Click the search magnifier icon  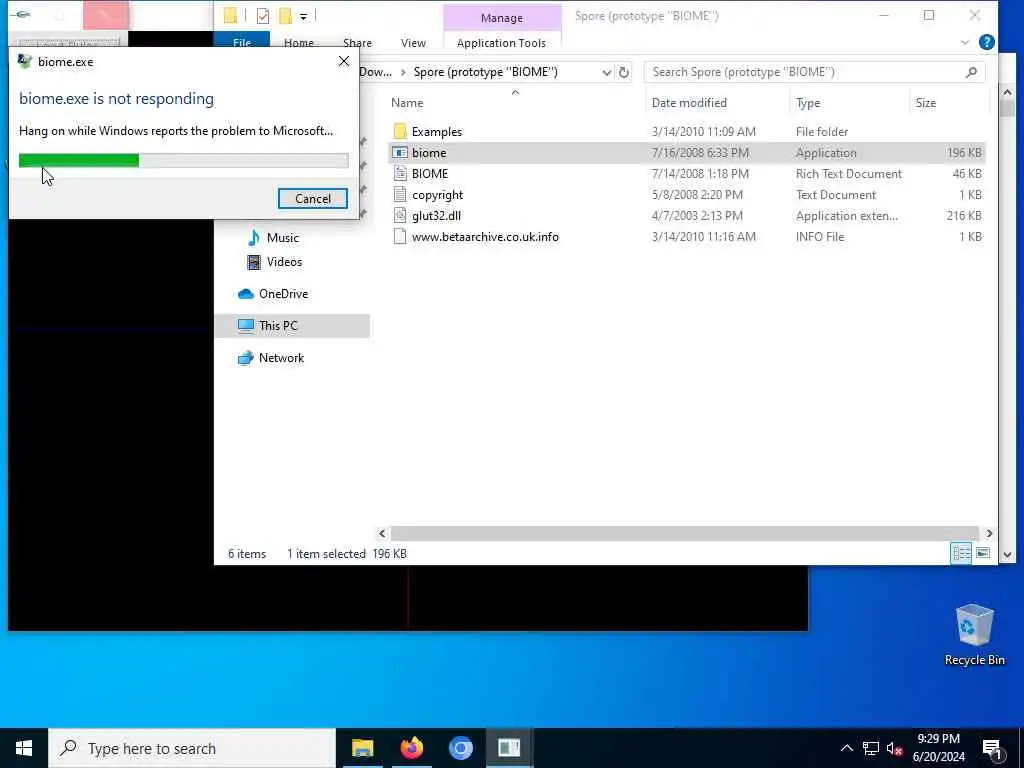(x=971, y=72)
